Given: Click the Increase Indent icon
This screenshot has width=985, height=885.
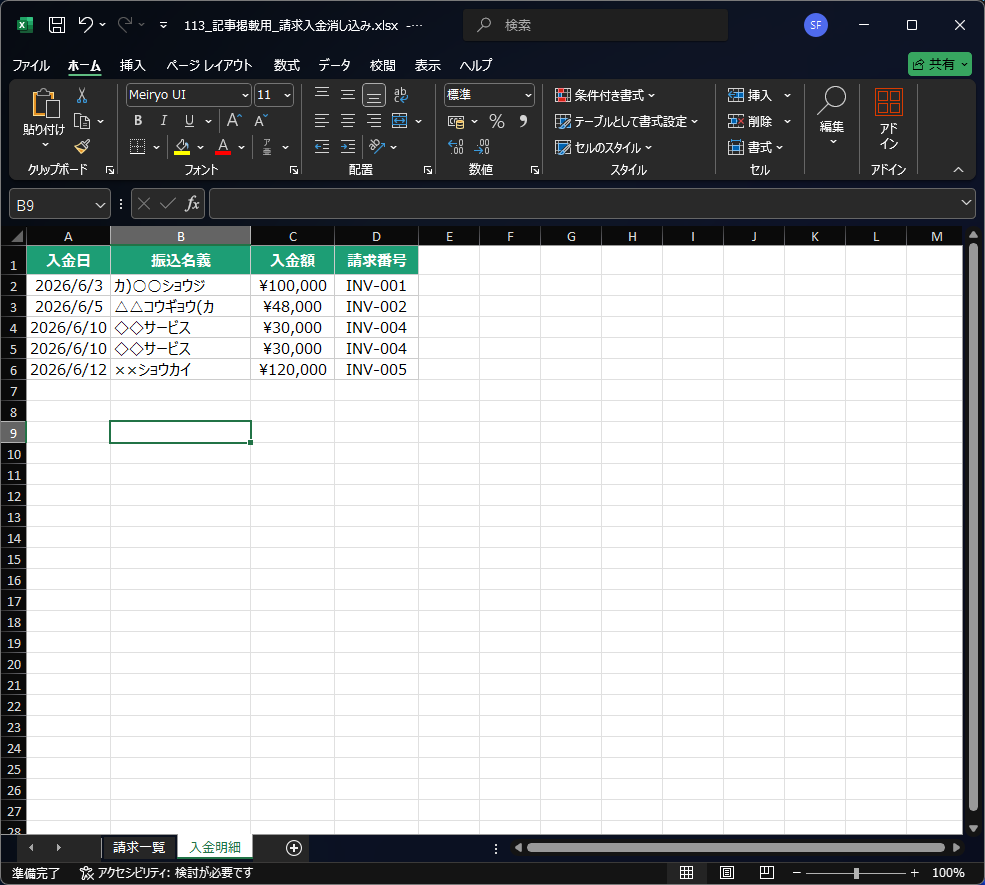Looking at the screenshot, I should pyautogui.click(x=348, y=147).
